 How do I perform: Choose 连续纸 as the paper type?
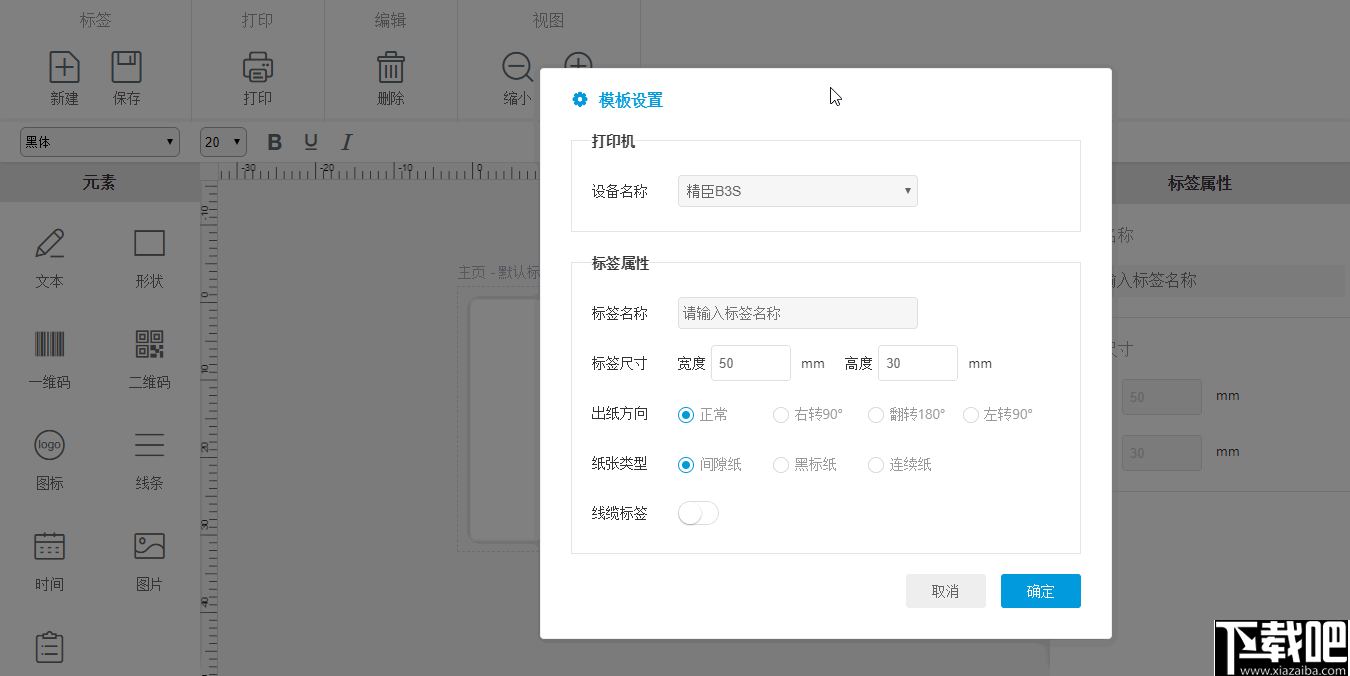(876, 464)
